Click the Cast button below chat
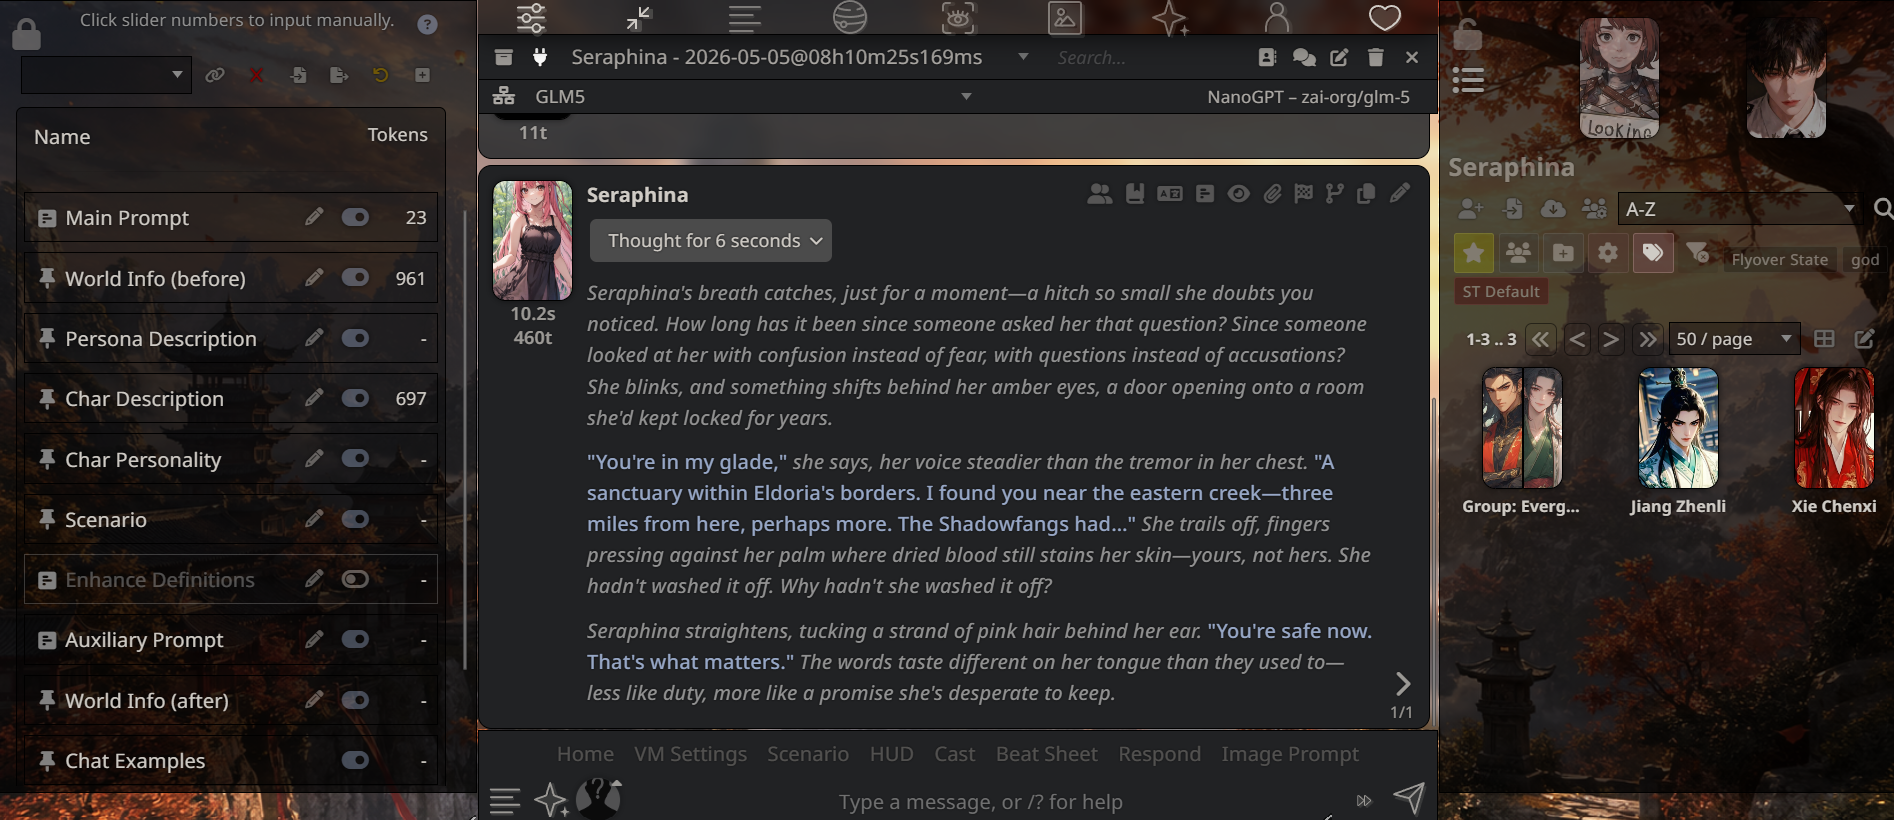1894x820 pixels. (x=954, y=754)
